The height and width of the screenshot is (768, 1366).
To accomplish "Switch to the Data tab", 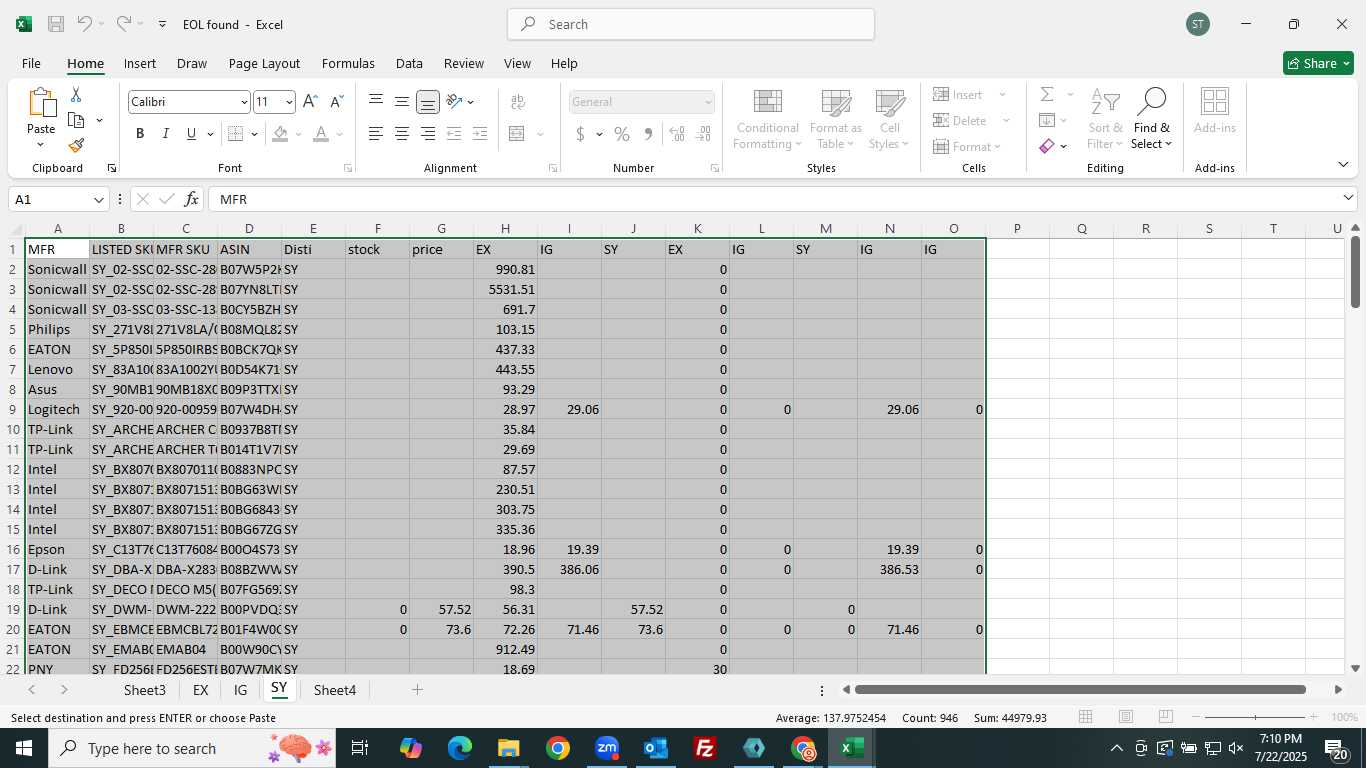I will 409,63.
